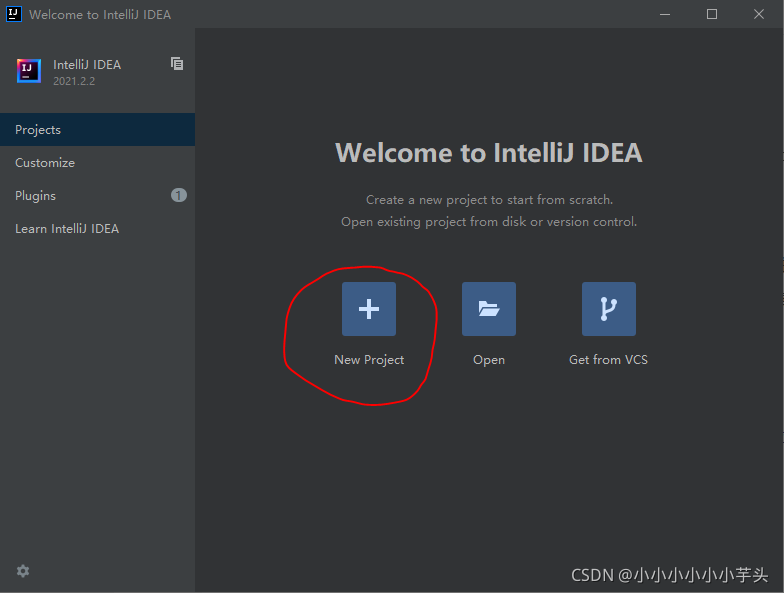Open the Plugins tab
Viewport: 784px width, 593px height.
coord(98,196)
